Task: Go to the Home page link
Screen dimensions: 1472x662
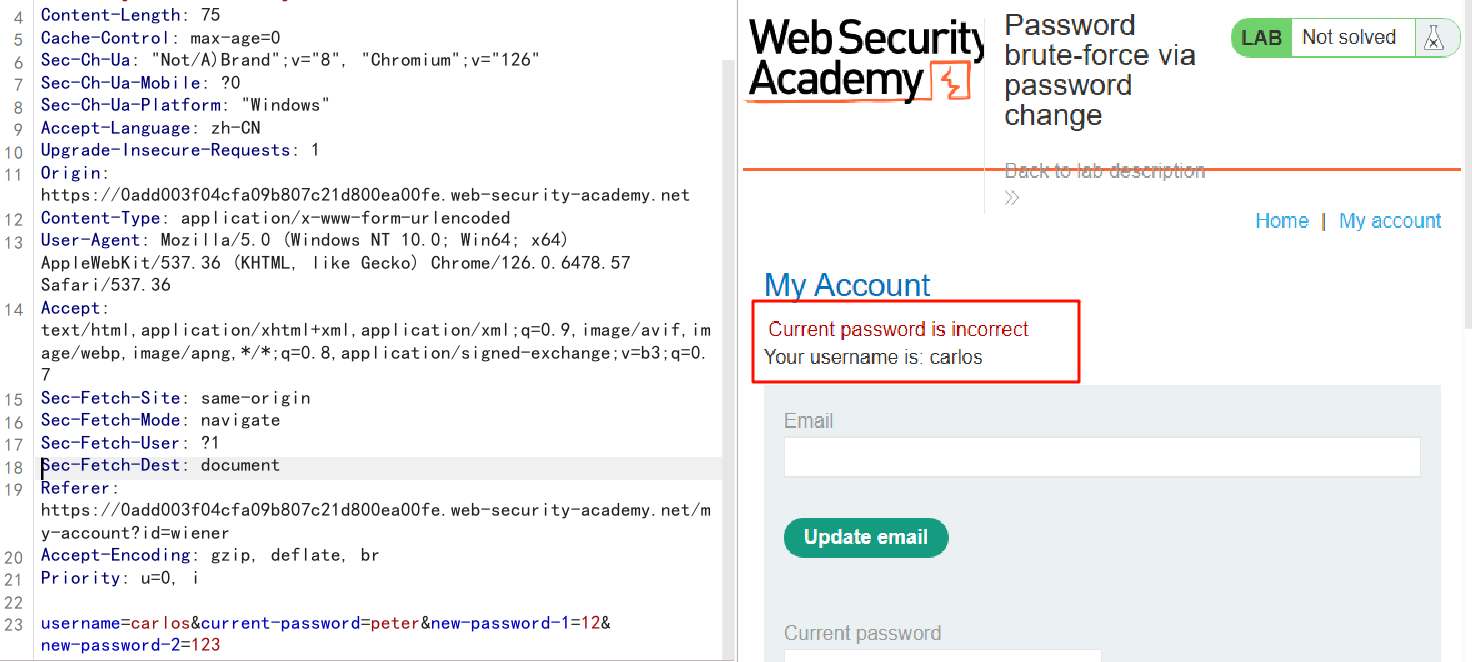Action: pos(1281,221)
